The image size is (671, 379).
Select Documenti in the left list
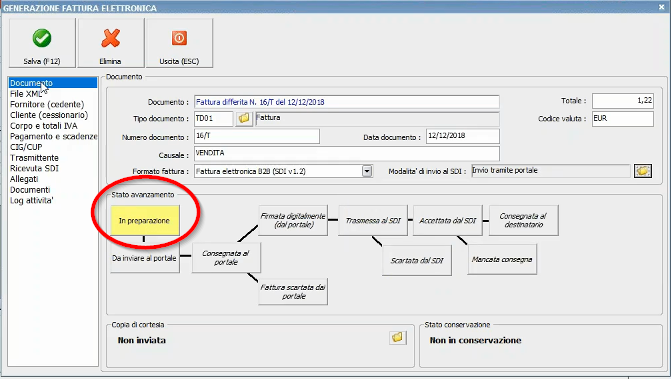coord(53,190)
